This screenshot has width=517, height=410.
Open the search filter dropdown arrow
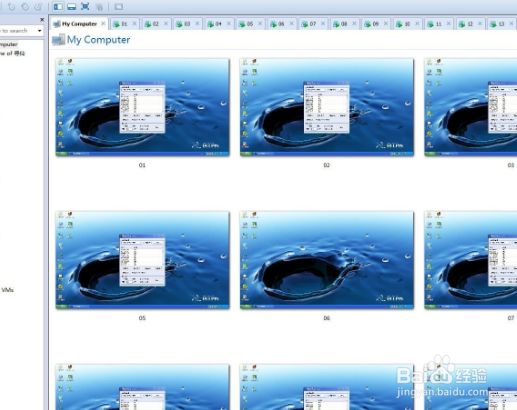[x=40, y=31]
